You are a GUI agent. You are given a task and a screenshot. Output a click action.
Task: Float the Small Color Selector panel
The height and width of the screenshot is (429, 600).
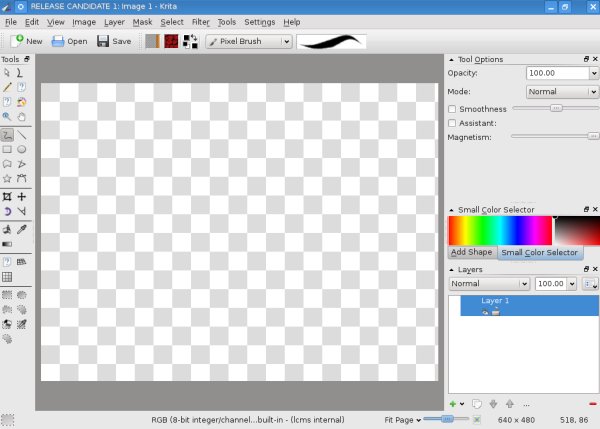point(586,209)
